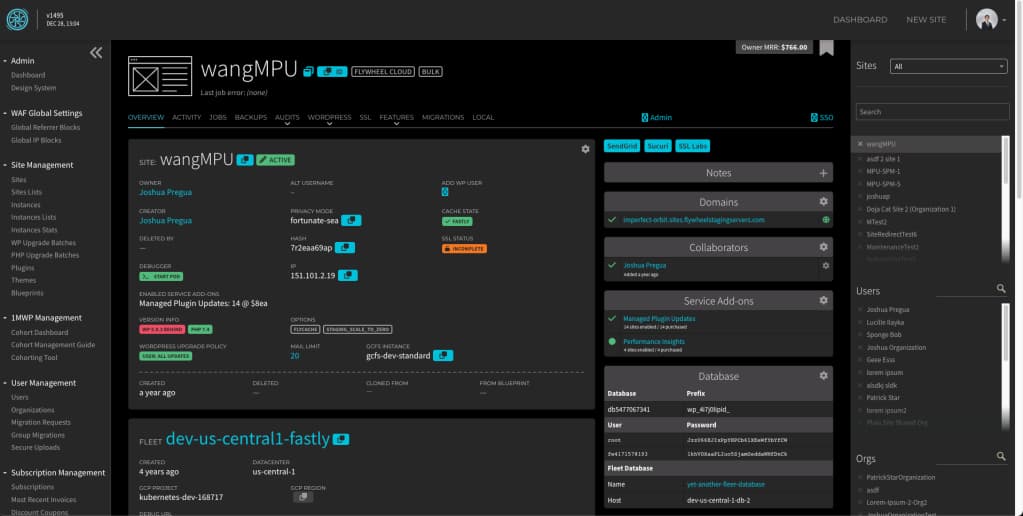
Task: Click the ACTIVE status badge
Action: 275,160
